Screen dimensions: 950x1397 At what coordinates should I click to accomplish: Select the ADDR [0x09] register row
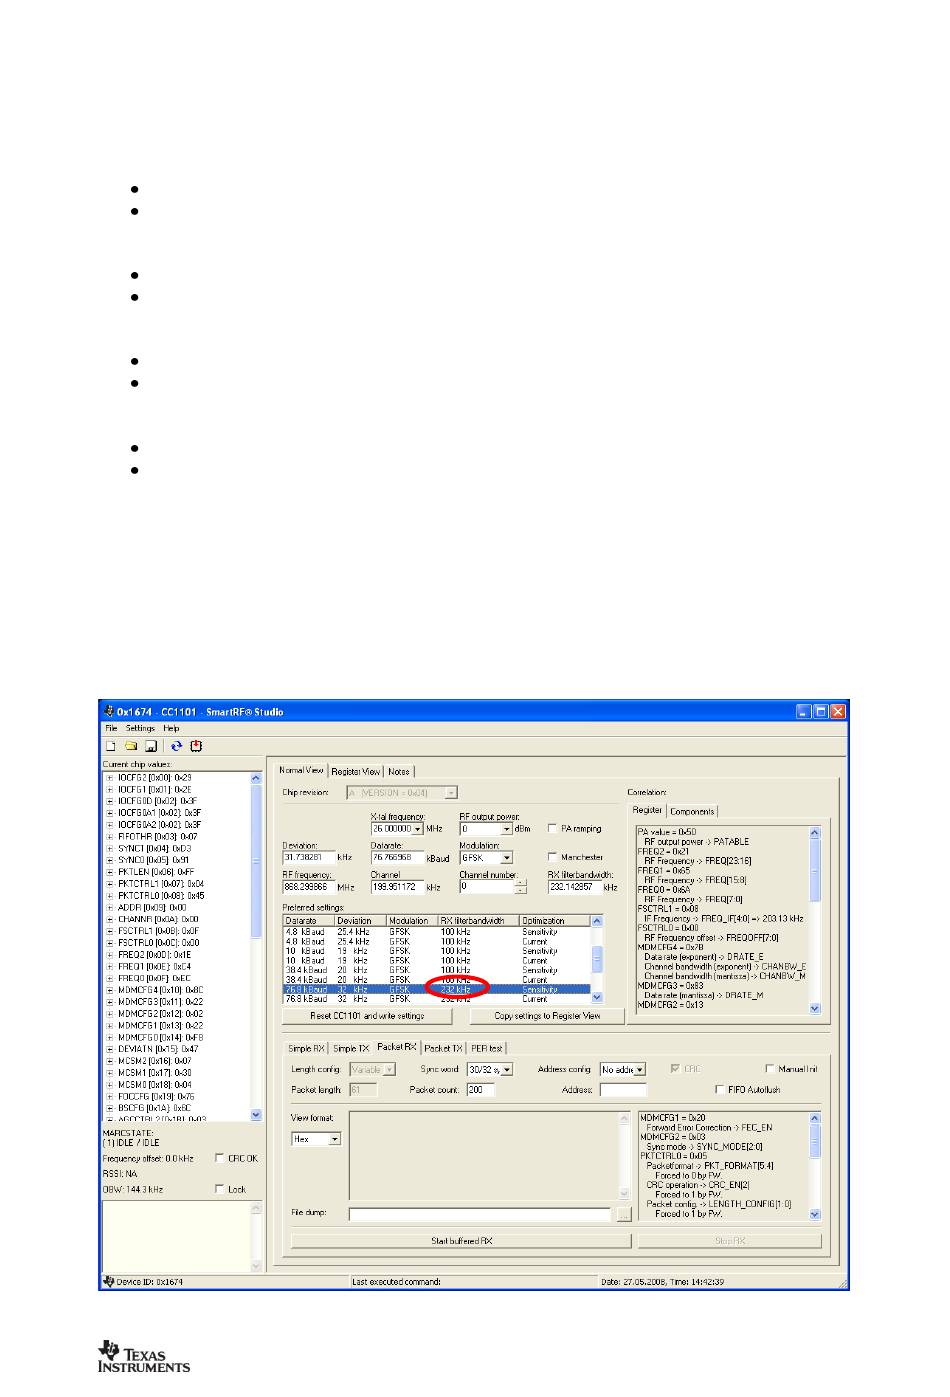click(x=152, y=907)
